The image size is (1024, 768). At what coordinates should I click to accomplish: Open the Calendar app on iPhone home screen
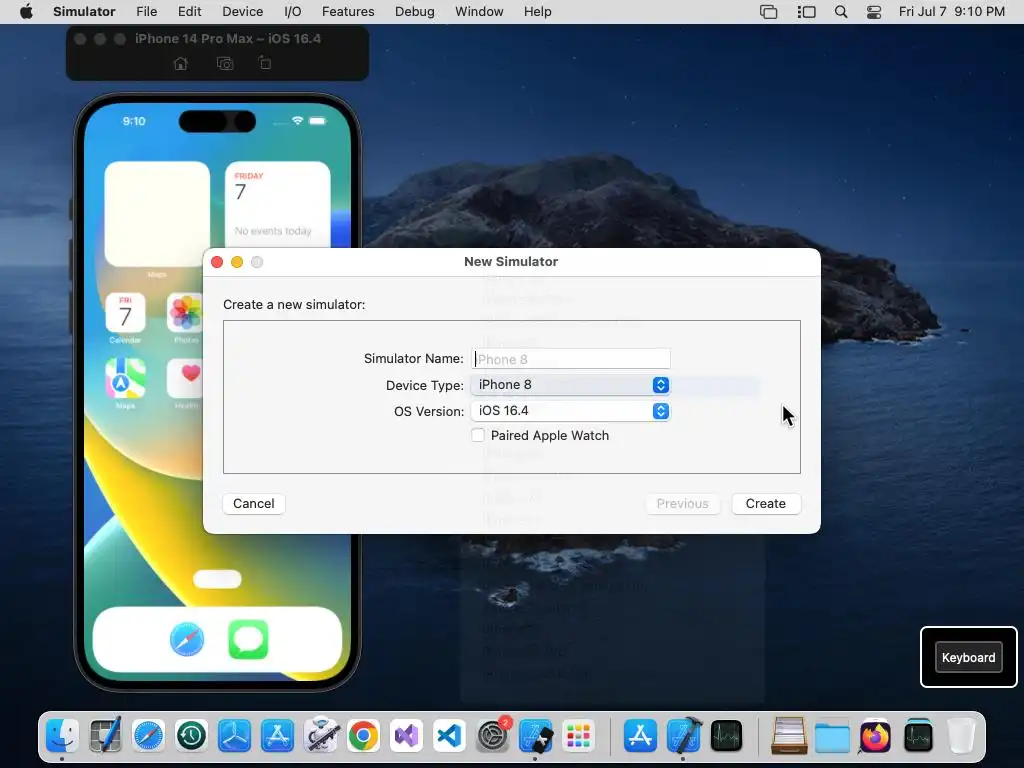tap(125, 313)
